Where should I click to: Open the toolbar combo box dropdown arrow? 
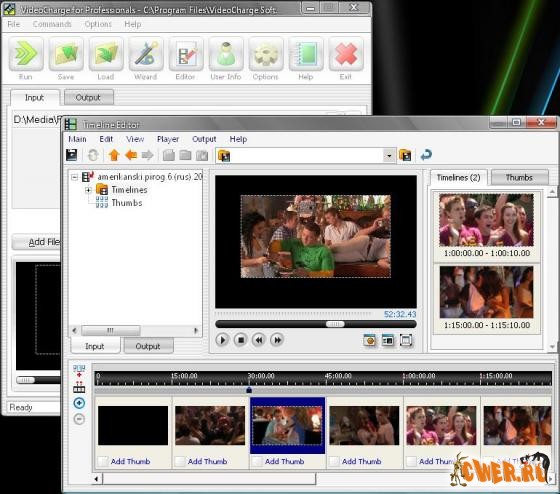(x=389, y=156)
